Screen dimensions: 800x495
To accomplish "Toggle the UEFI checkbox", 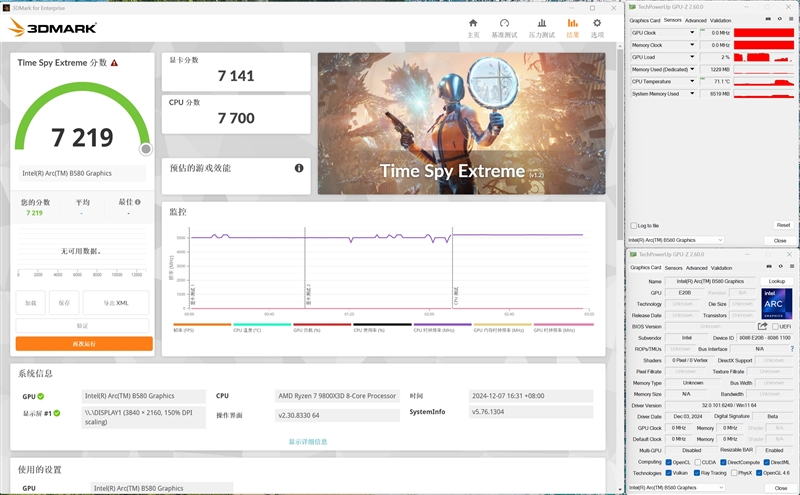I will point(775,327).
